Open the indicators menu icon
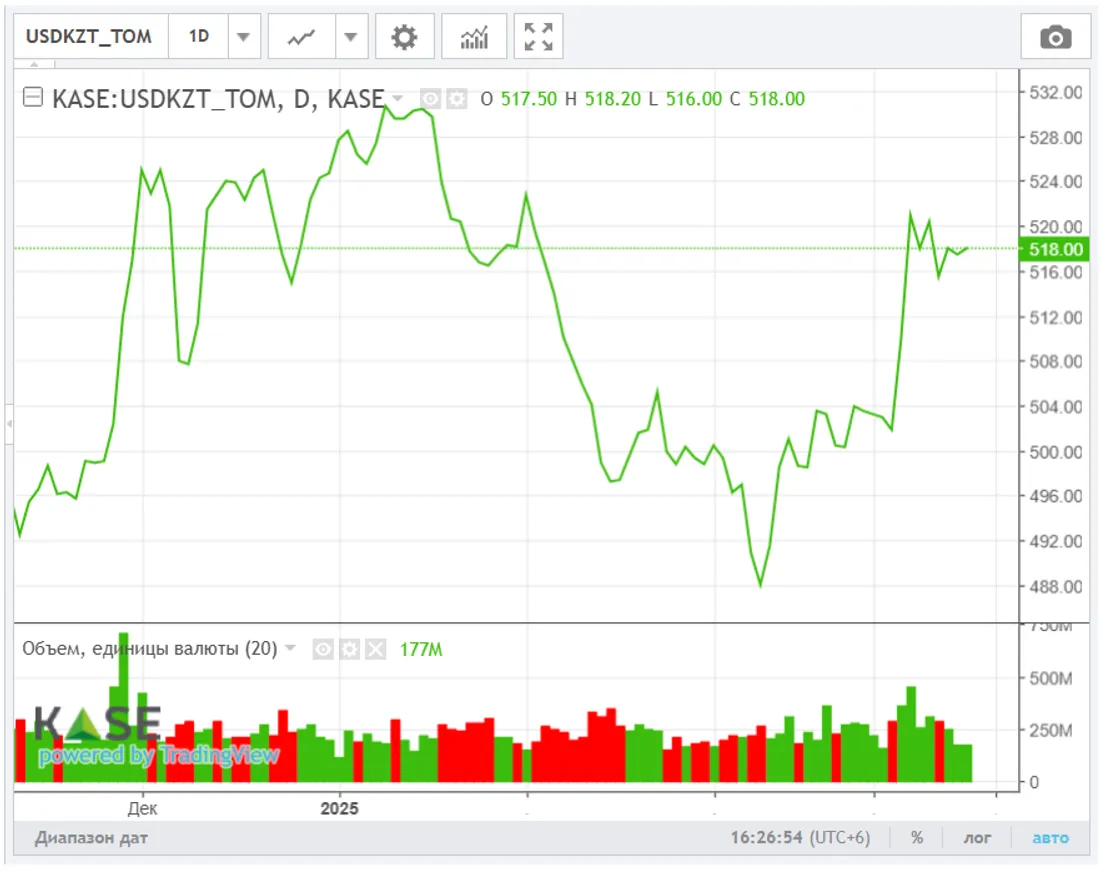The height and width of the screenshot is (872, 1102). [474, 37]
